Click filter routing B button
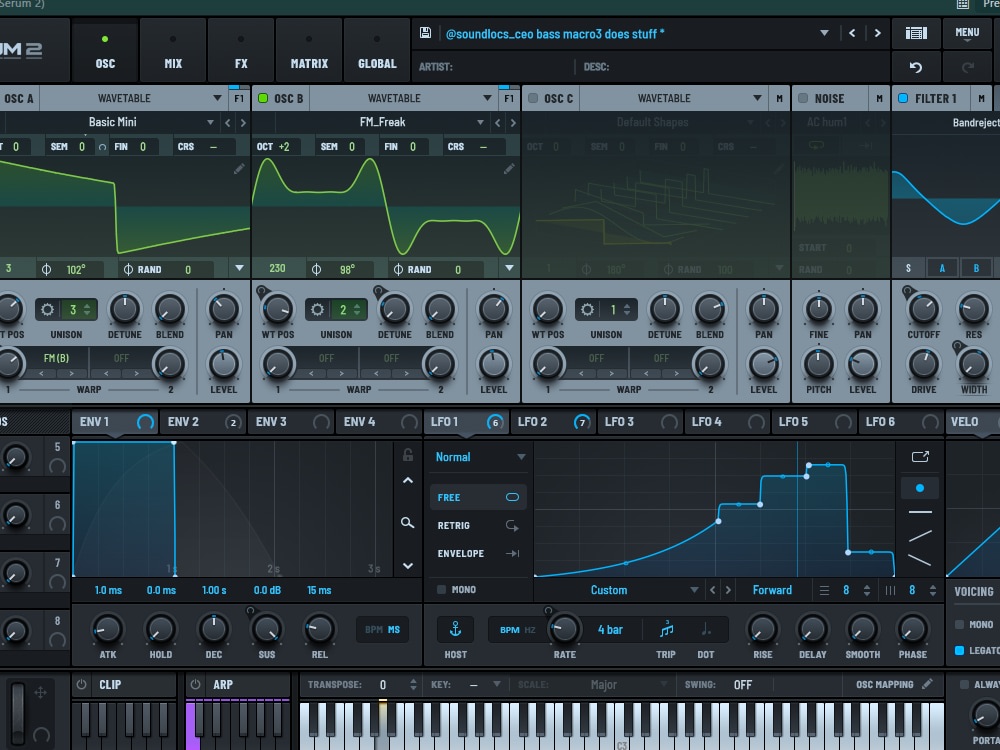The width and height of the screenshot is (1000, 750). (x=976, y=268)
